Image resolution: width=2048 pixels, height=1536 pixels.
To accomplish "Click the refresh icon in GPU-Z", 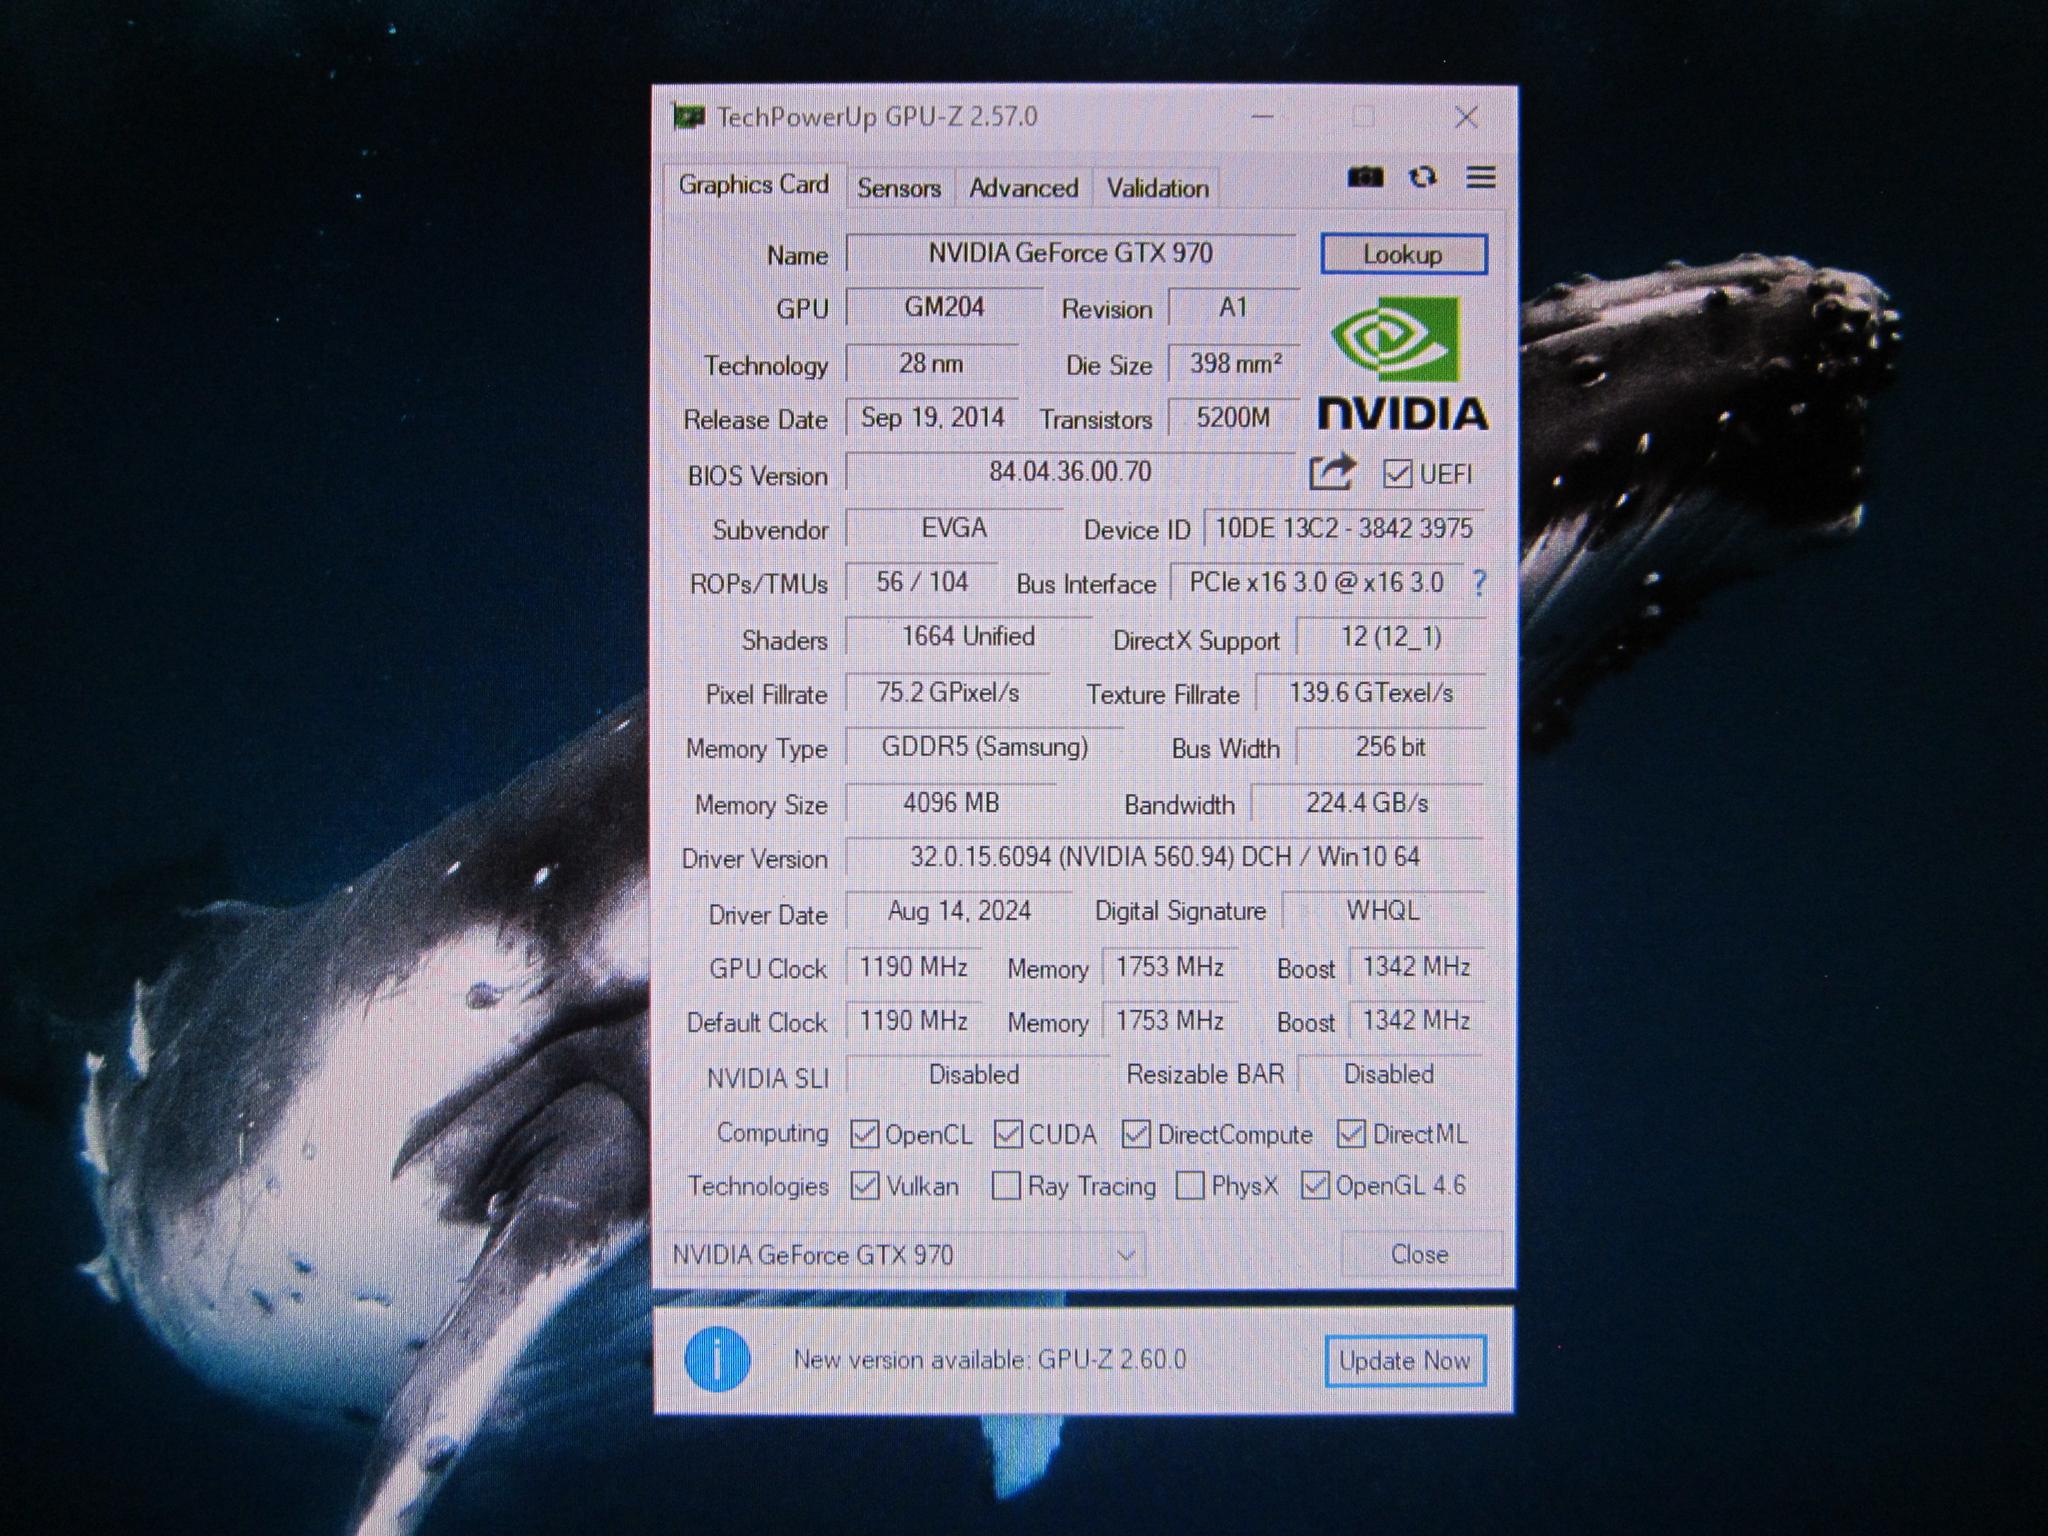I will (1422, 177).
